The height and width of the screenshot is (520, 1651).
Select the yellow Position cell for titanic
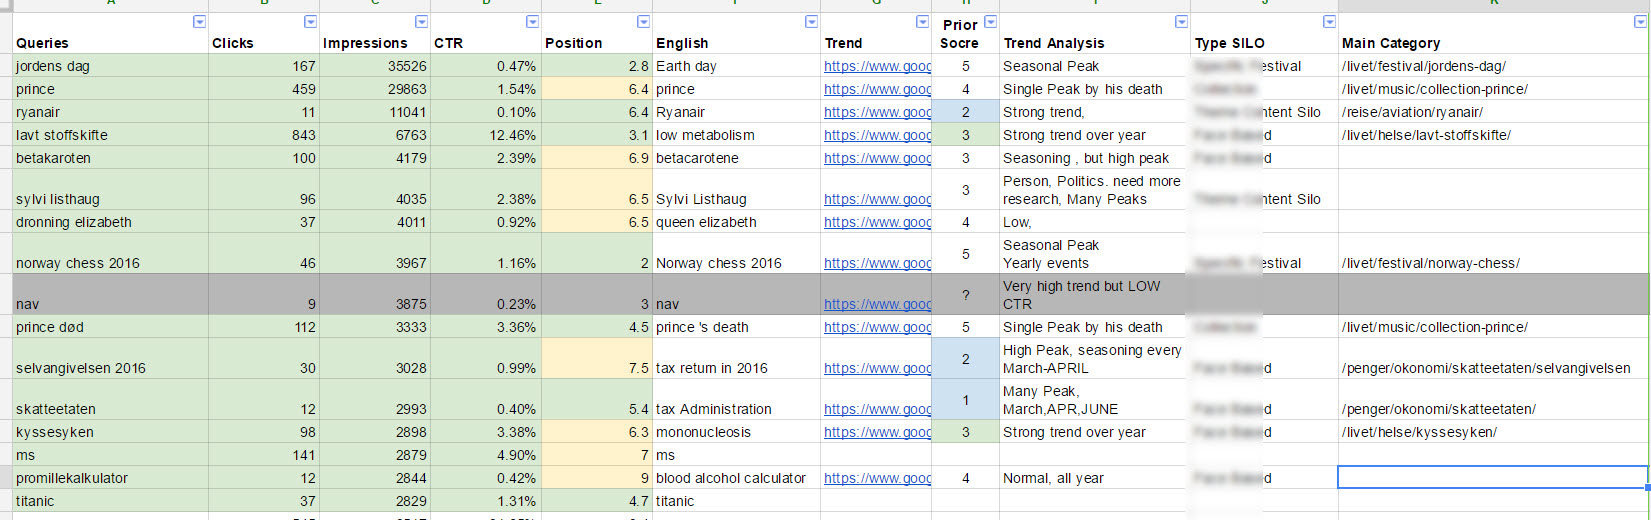pos(596,501)
